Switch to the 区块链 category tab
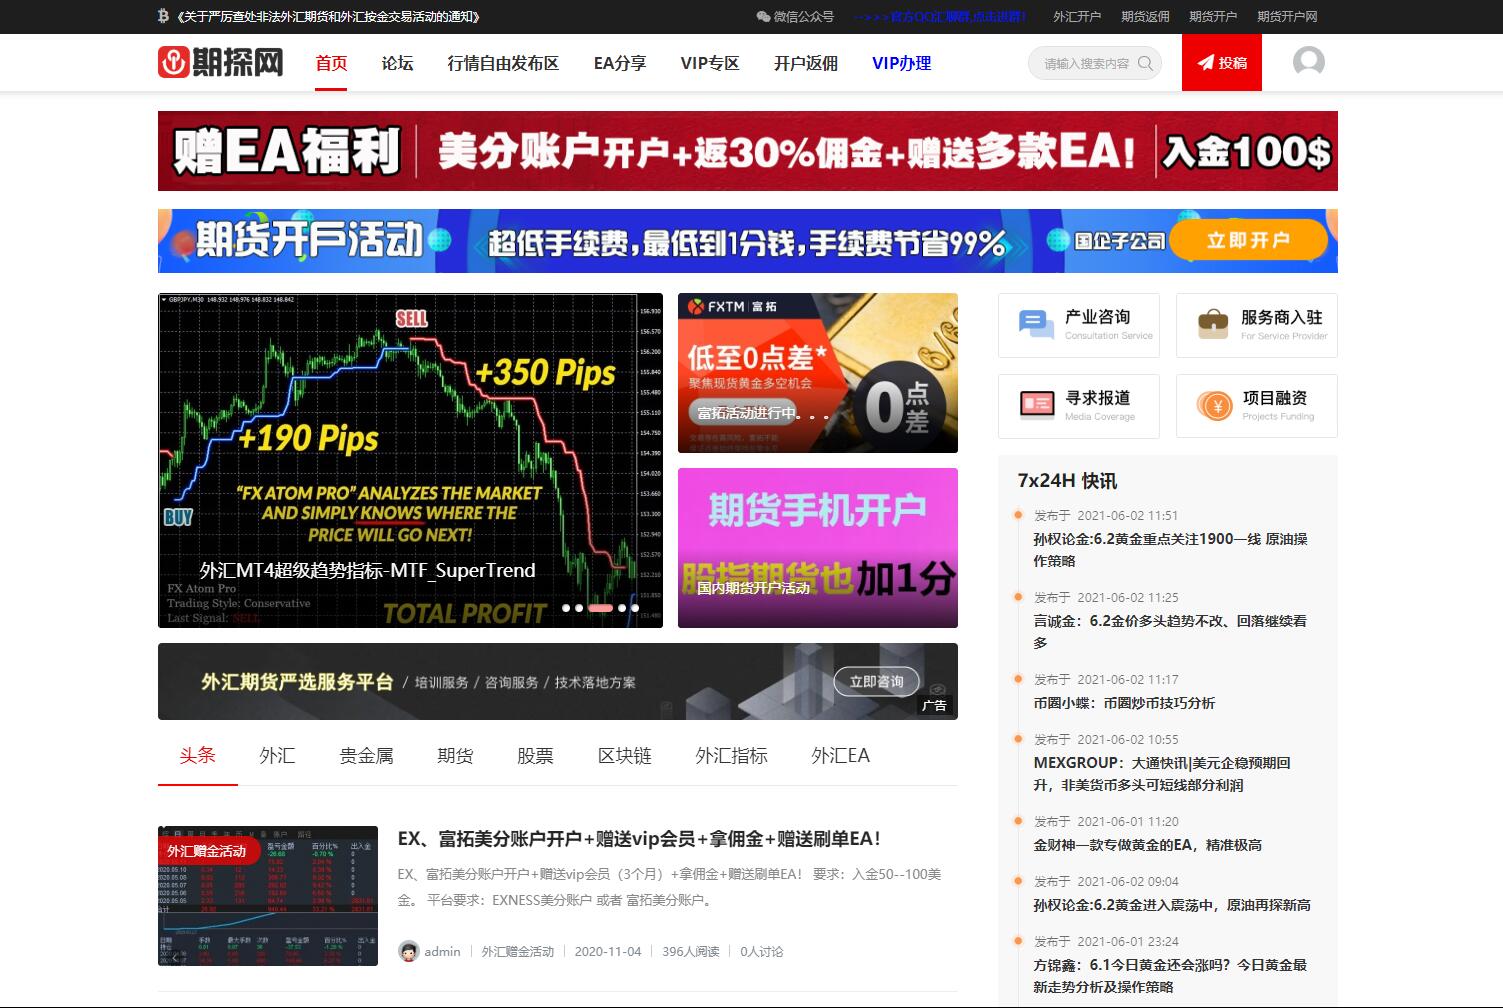 click(x=624, y=755)
